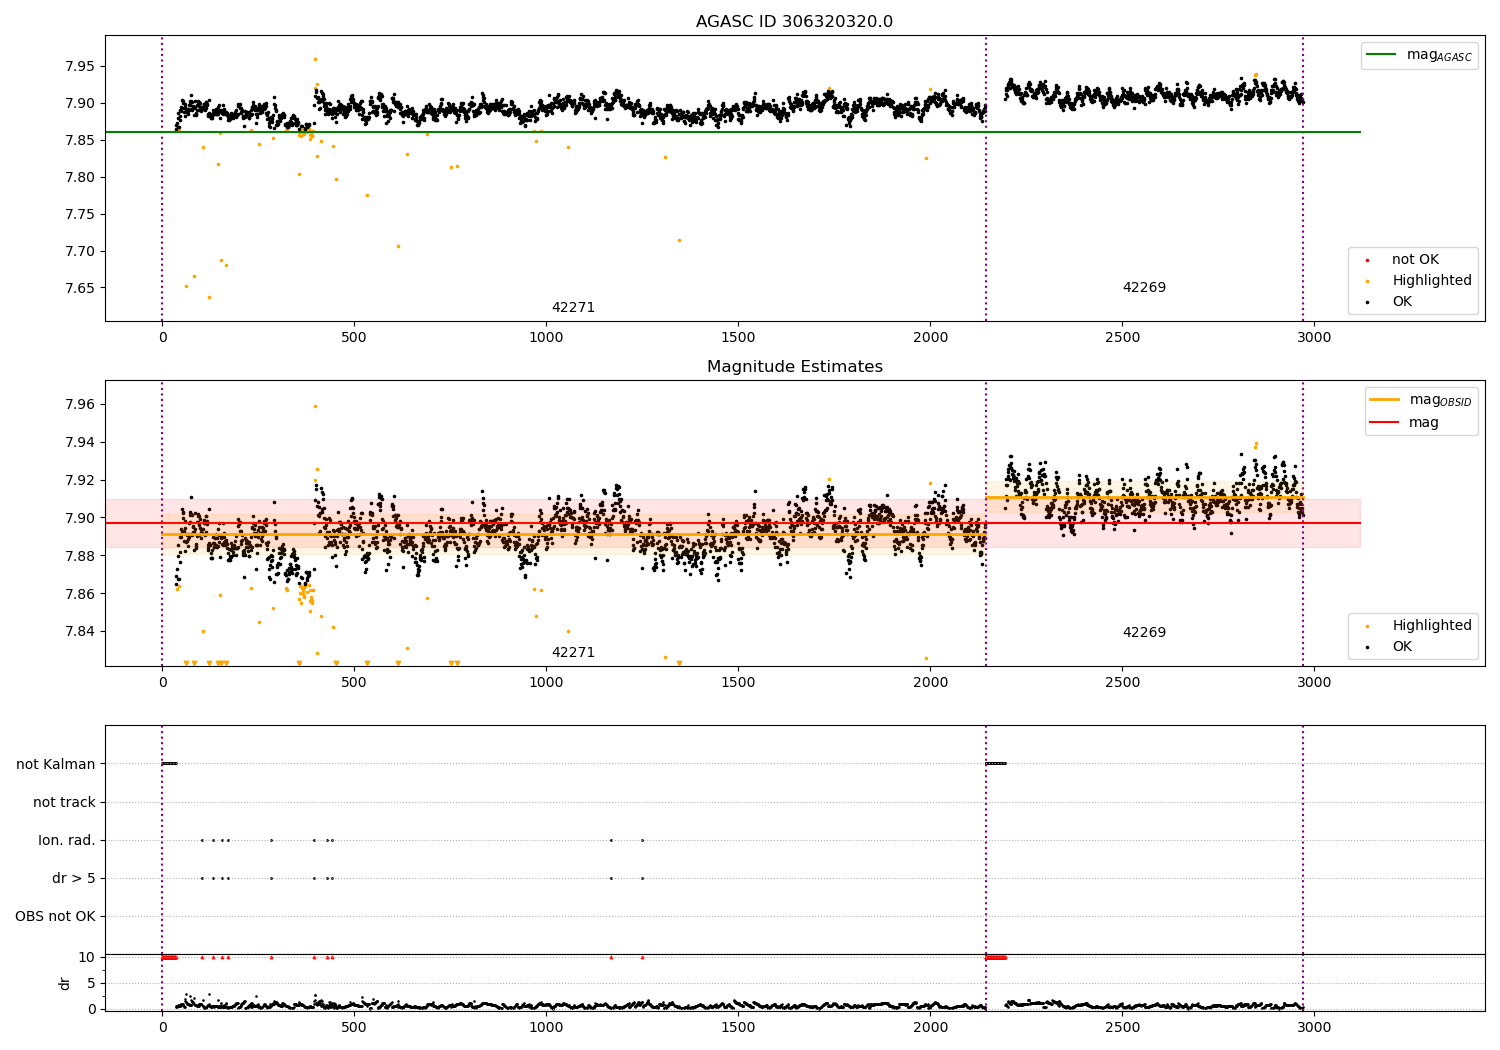The width and height of the screenshot is (1500, 1050).
Task: Click the red 'mag' legend entry in middle plot
Action: [x=1423, y=423]
